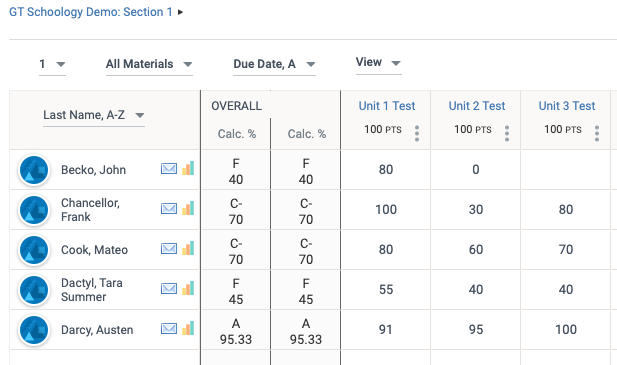Screen dimensions: 617x365
Task: Open message icon for Chancellor, Frank
Action: [169, 208]
